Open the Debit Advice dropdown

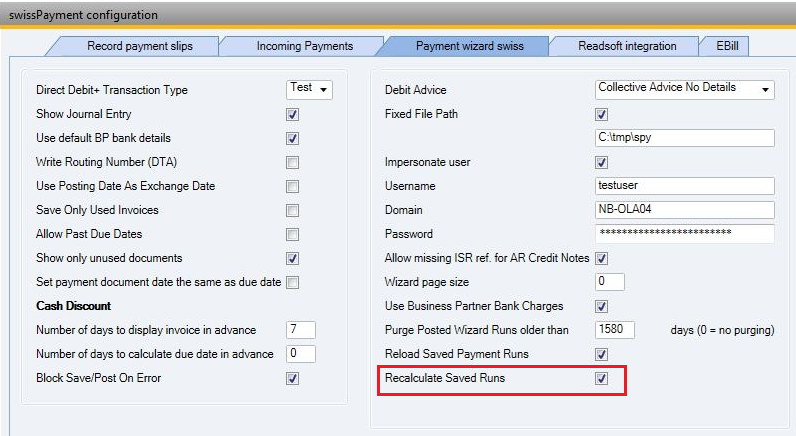click(x=684, y=89)
